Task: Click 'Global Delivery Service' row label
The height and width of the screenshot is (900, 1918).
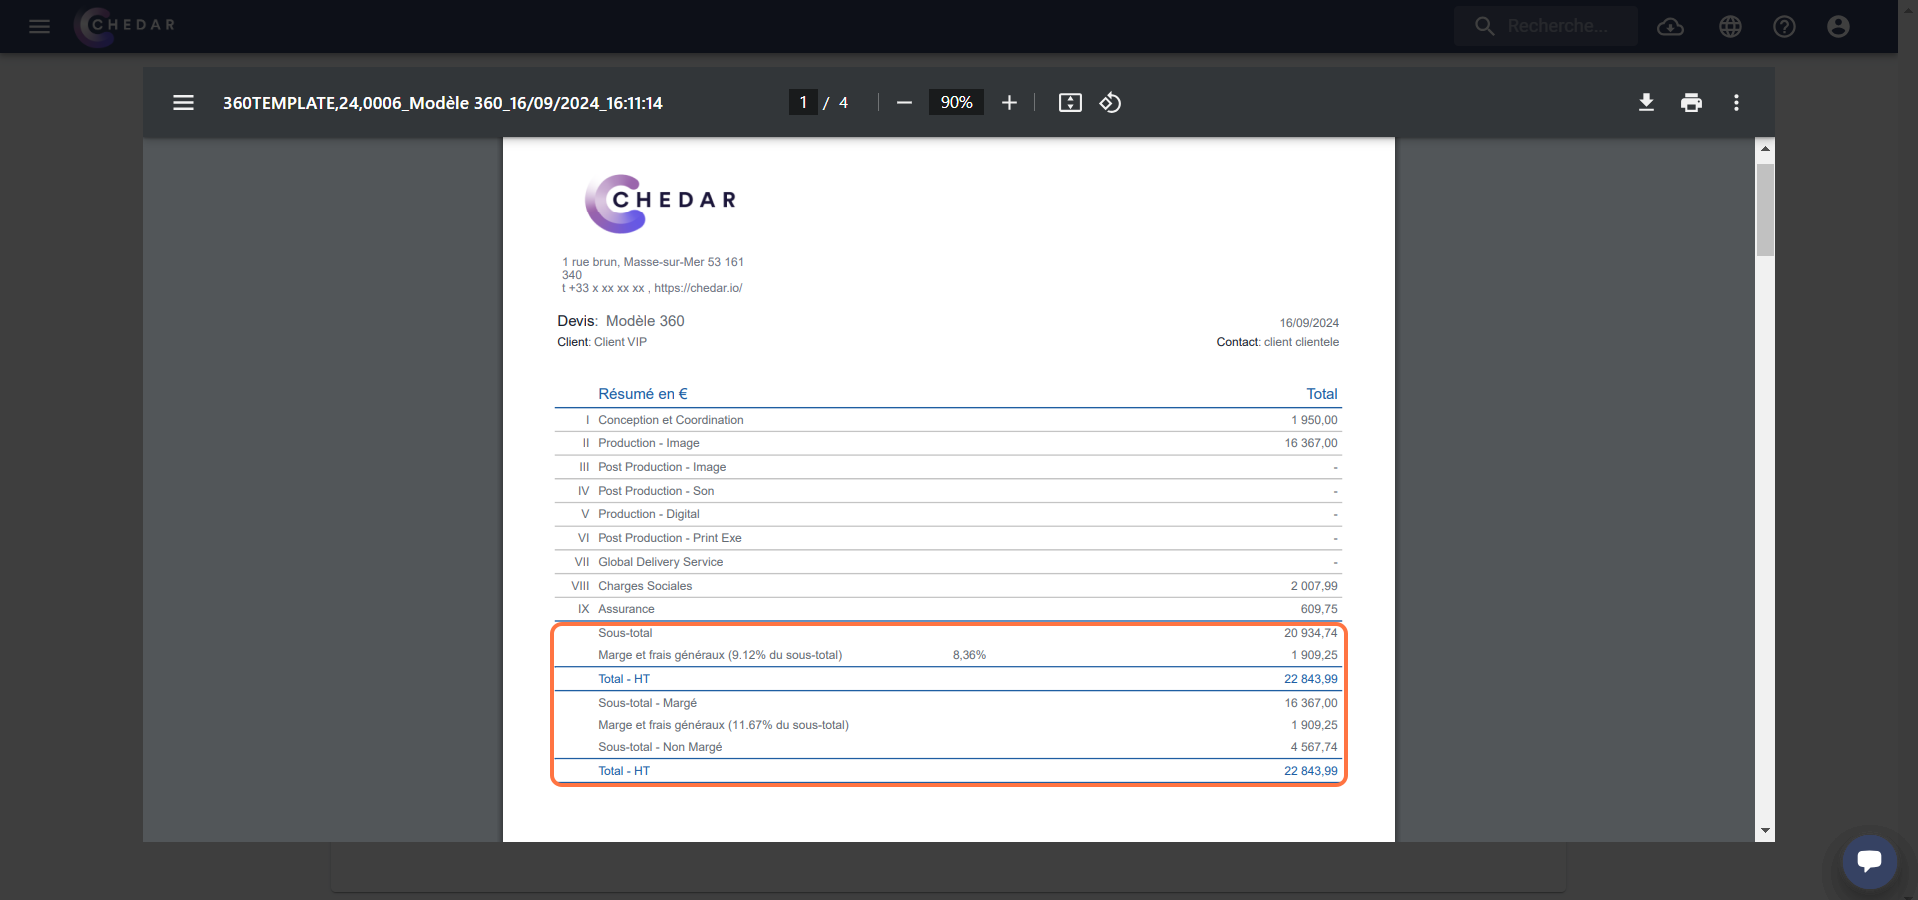Action: pos(661,562)
